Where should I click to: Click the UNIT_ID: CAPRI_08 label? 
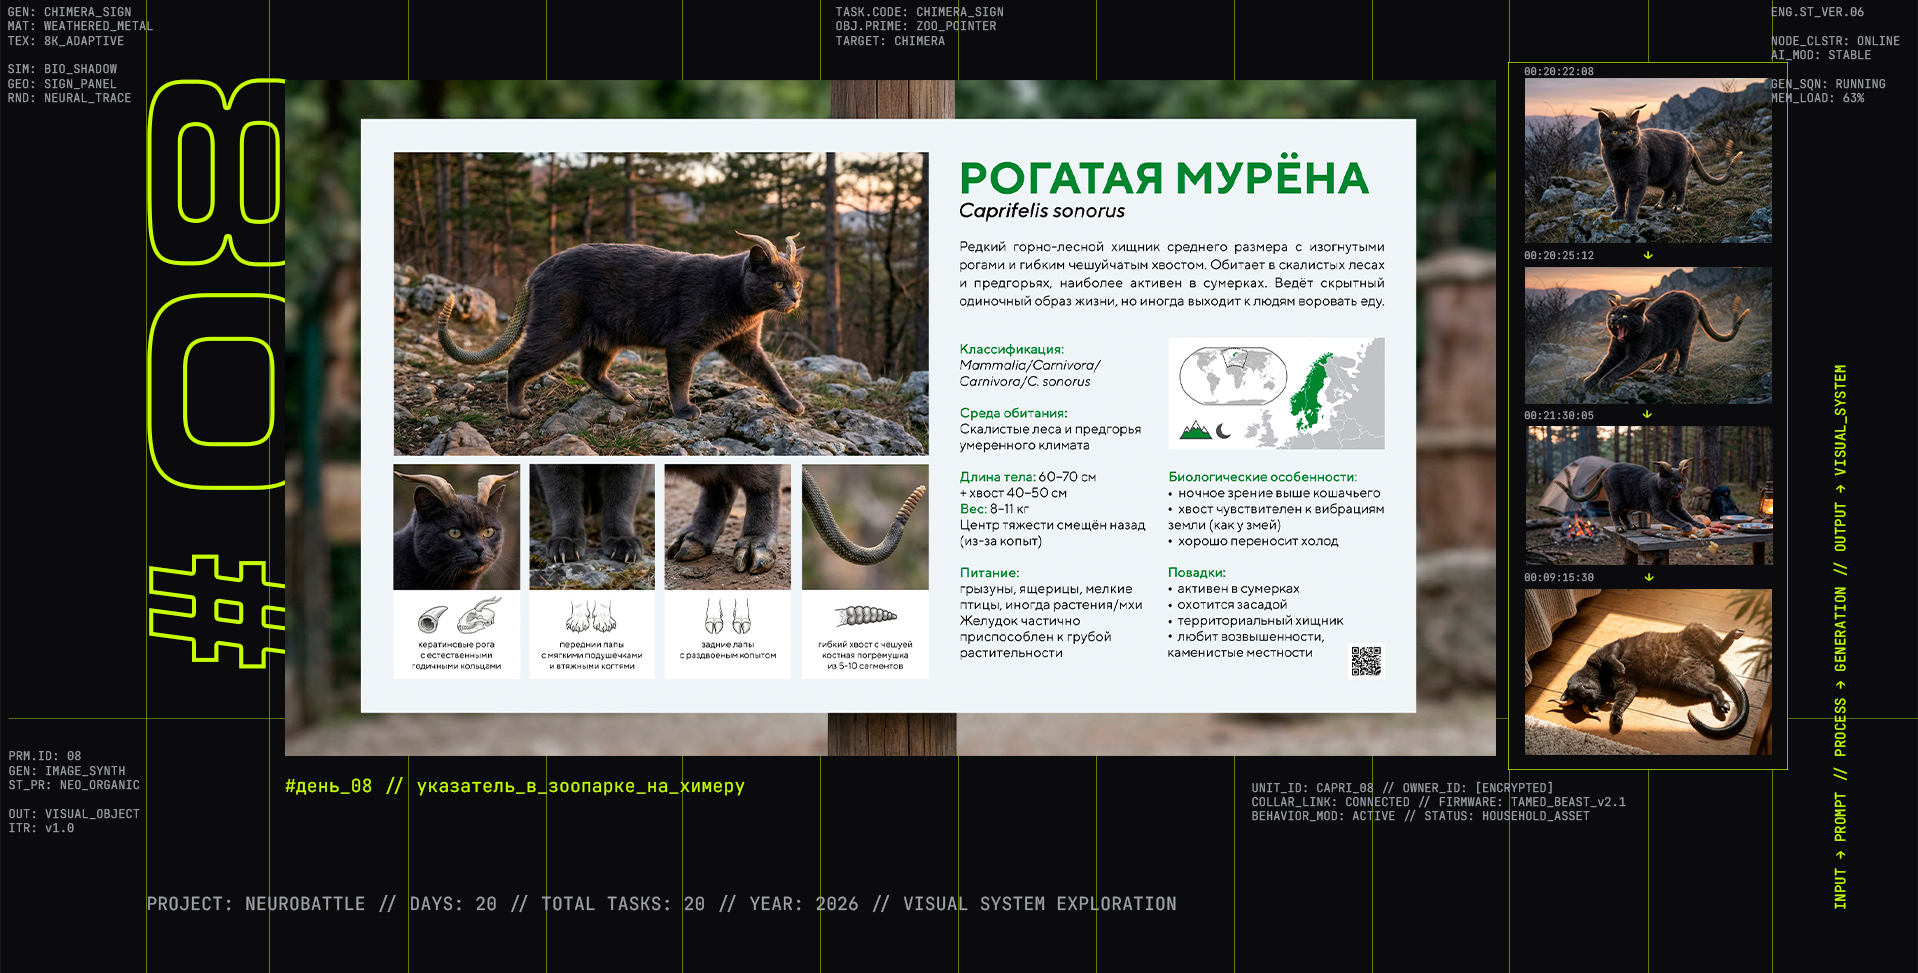coord(1310,787)
